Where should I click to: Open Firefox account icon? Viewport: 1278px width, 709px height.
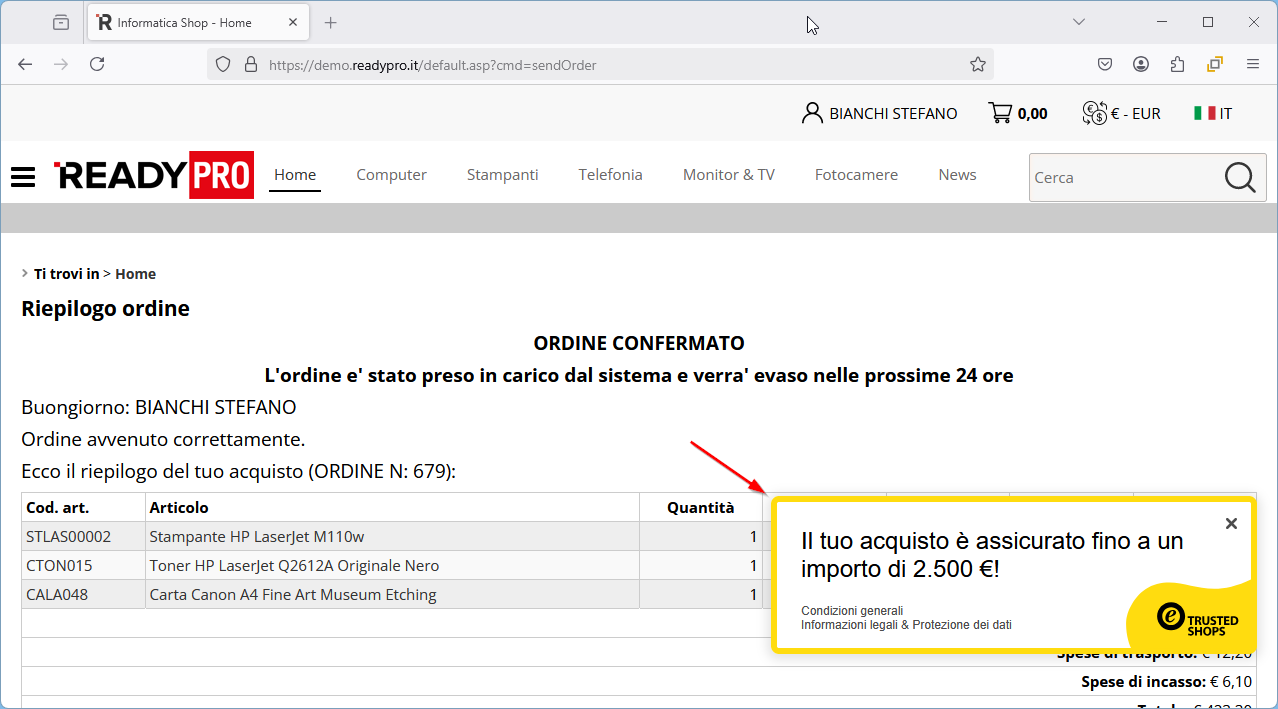click(x=1141, y=64)
